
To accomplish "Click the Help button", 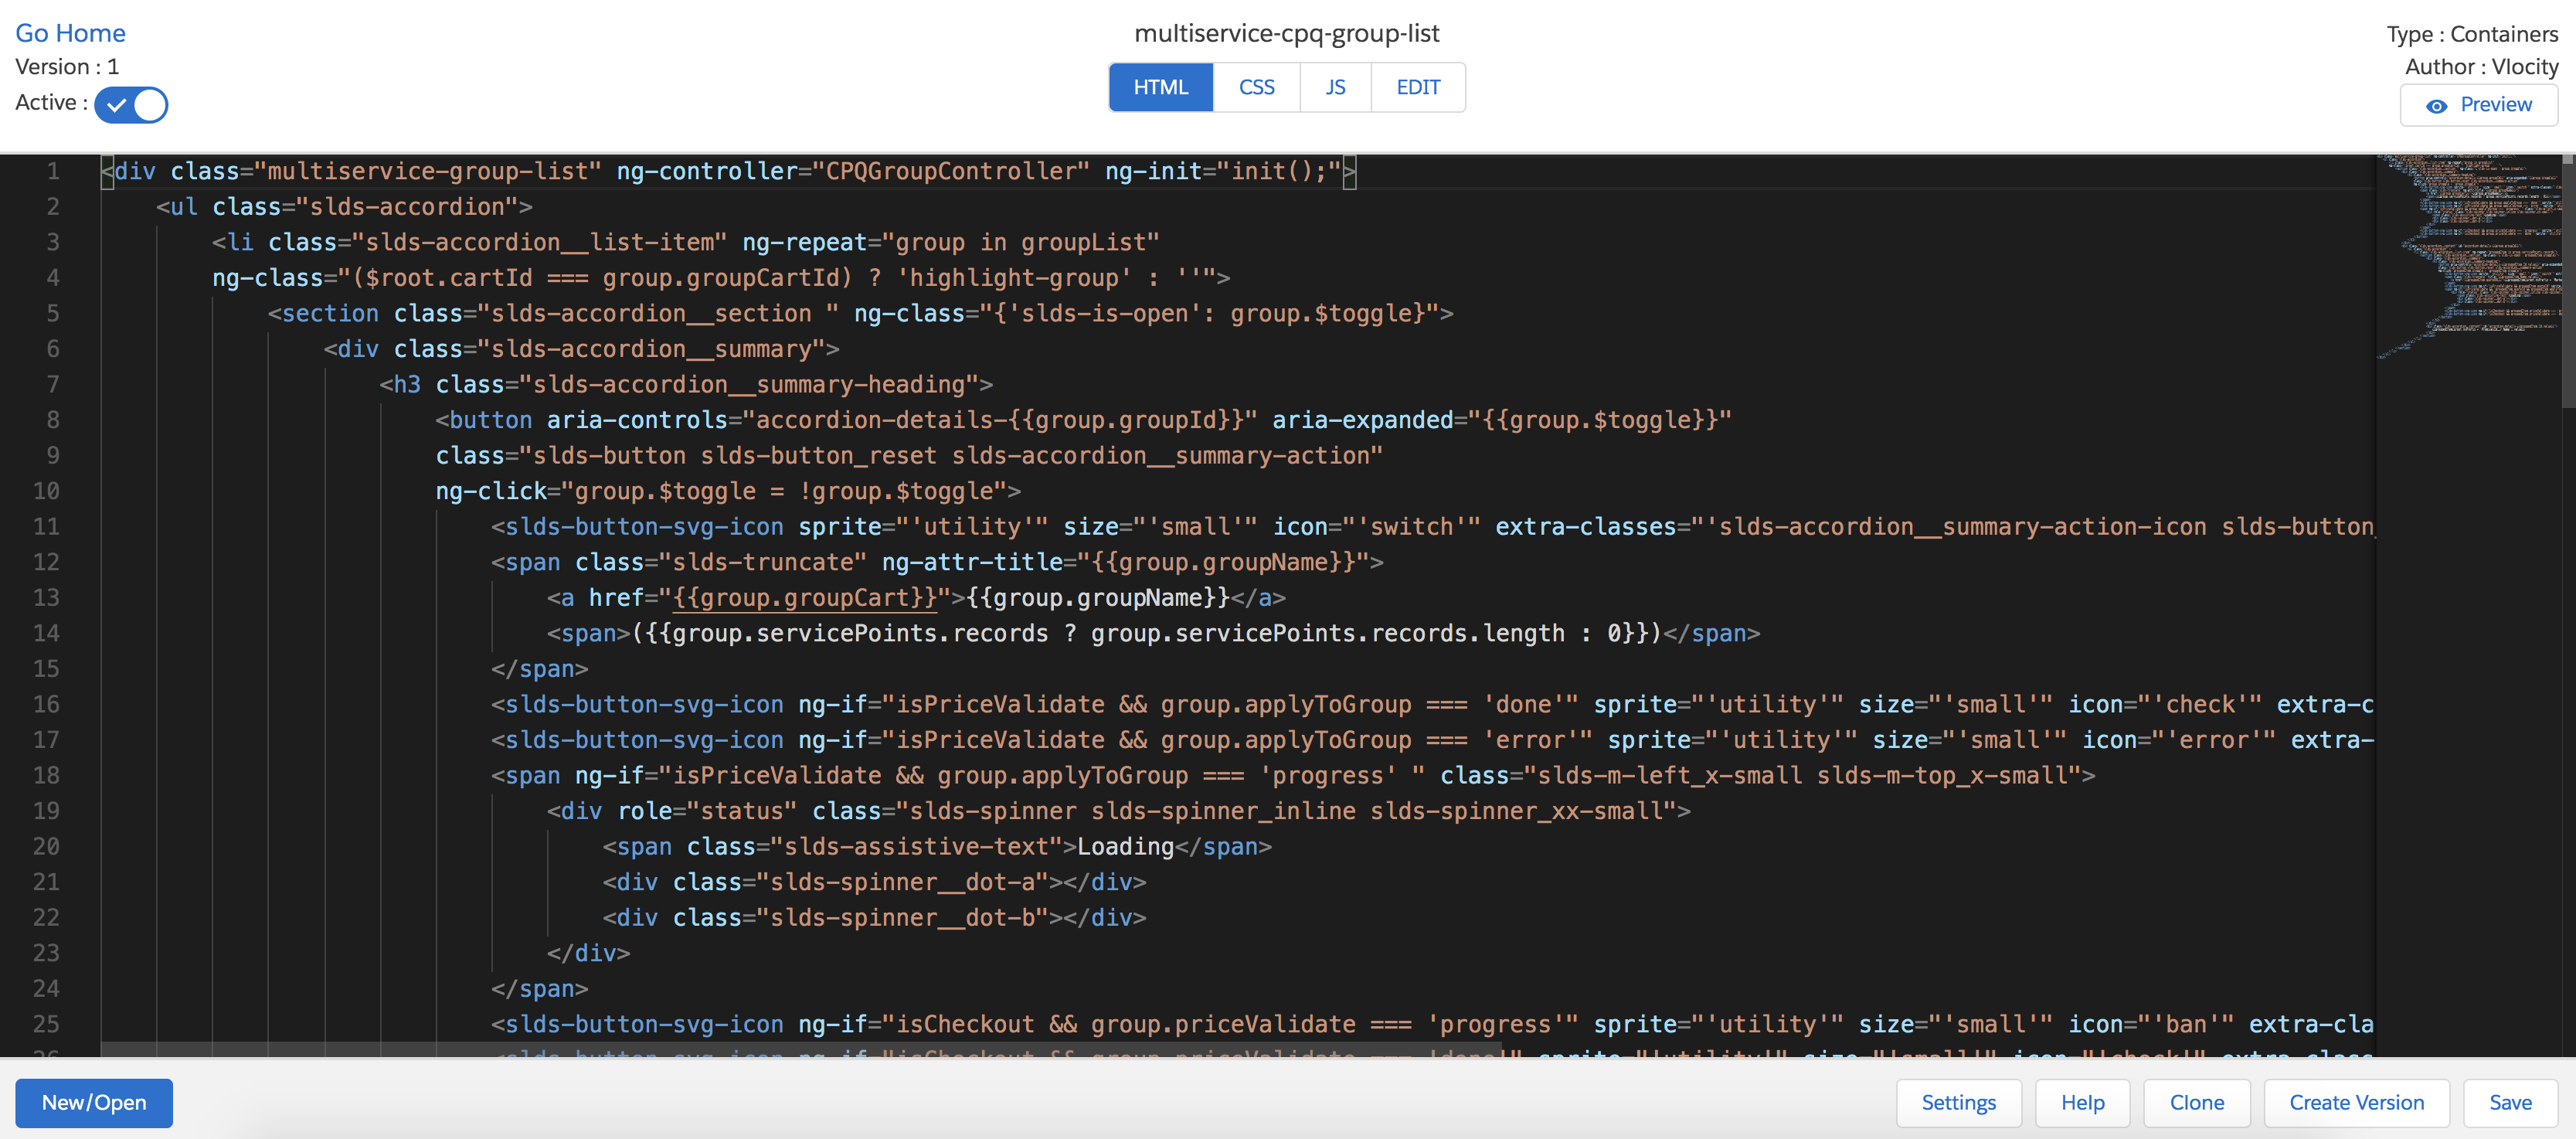I will point(2082,1102).
